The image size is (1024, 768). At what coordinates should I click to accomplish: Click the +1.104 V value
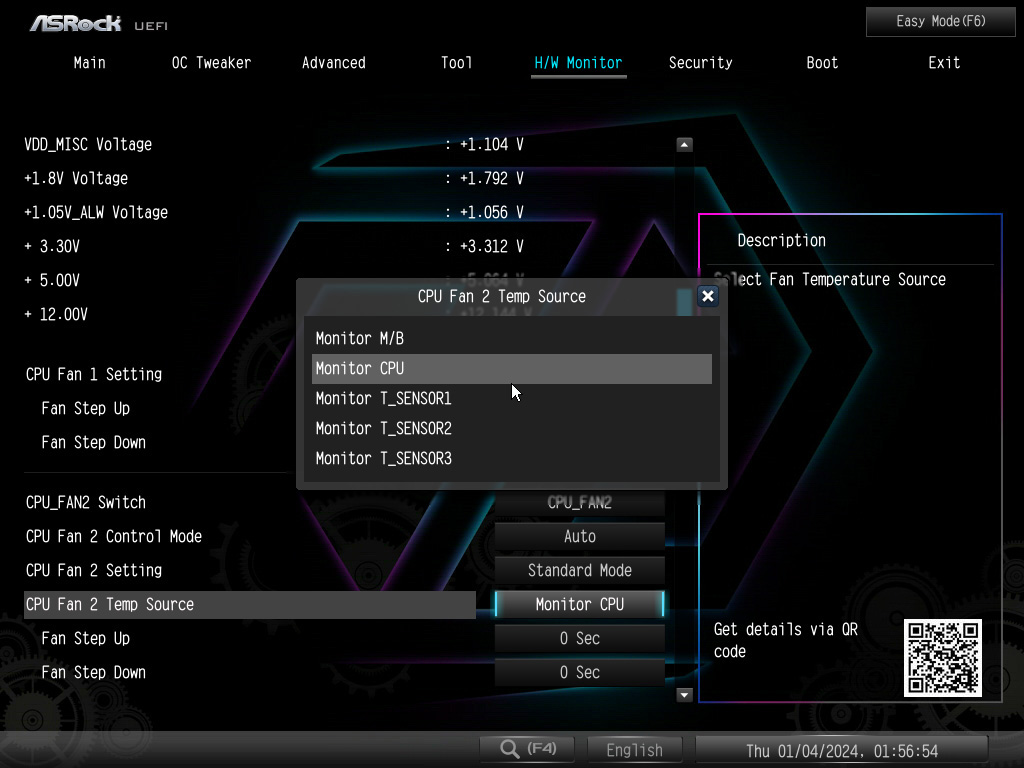[x=491, y=144]
